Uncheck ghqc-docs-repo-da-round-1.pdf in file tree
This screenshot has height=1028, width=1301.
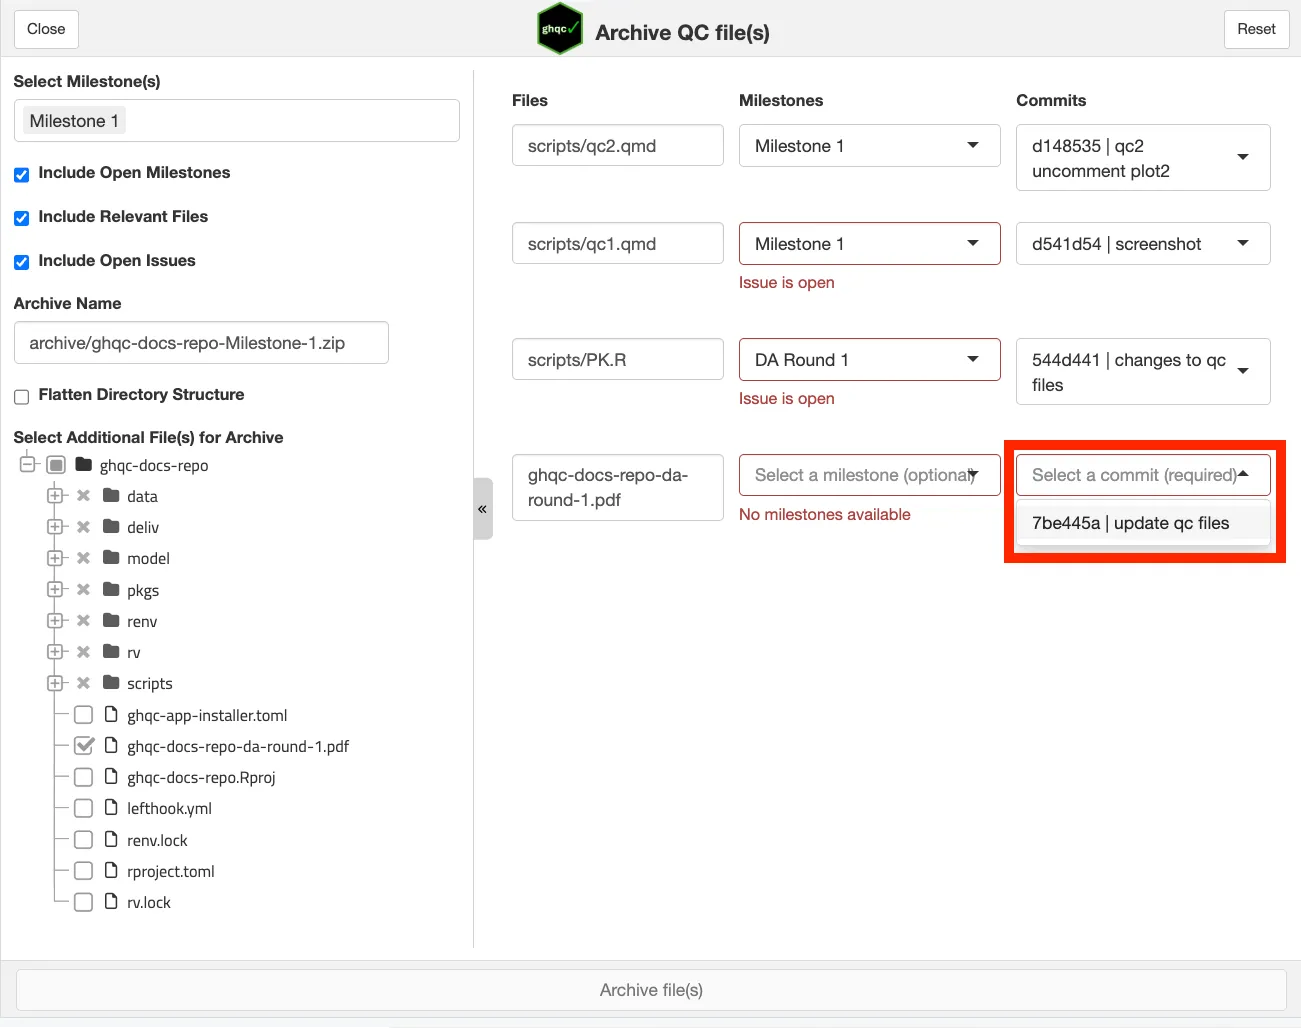coord(84,746)
